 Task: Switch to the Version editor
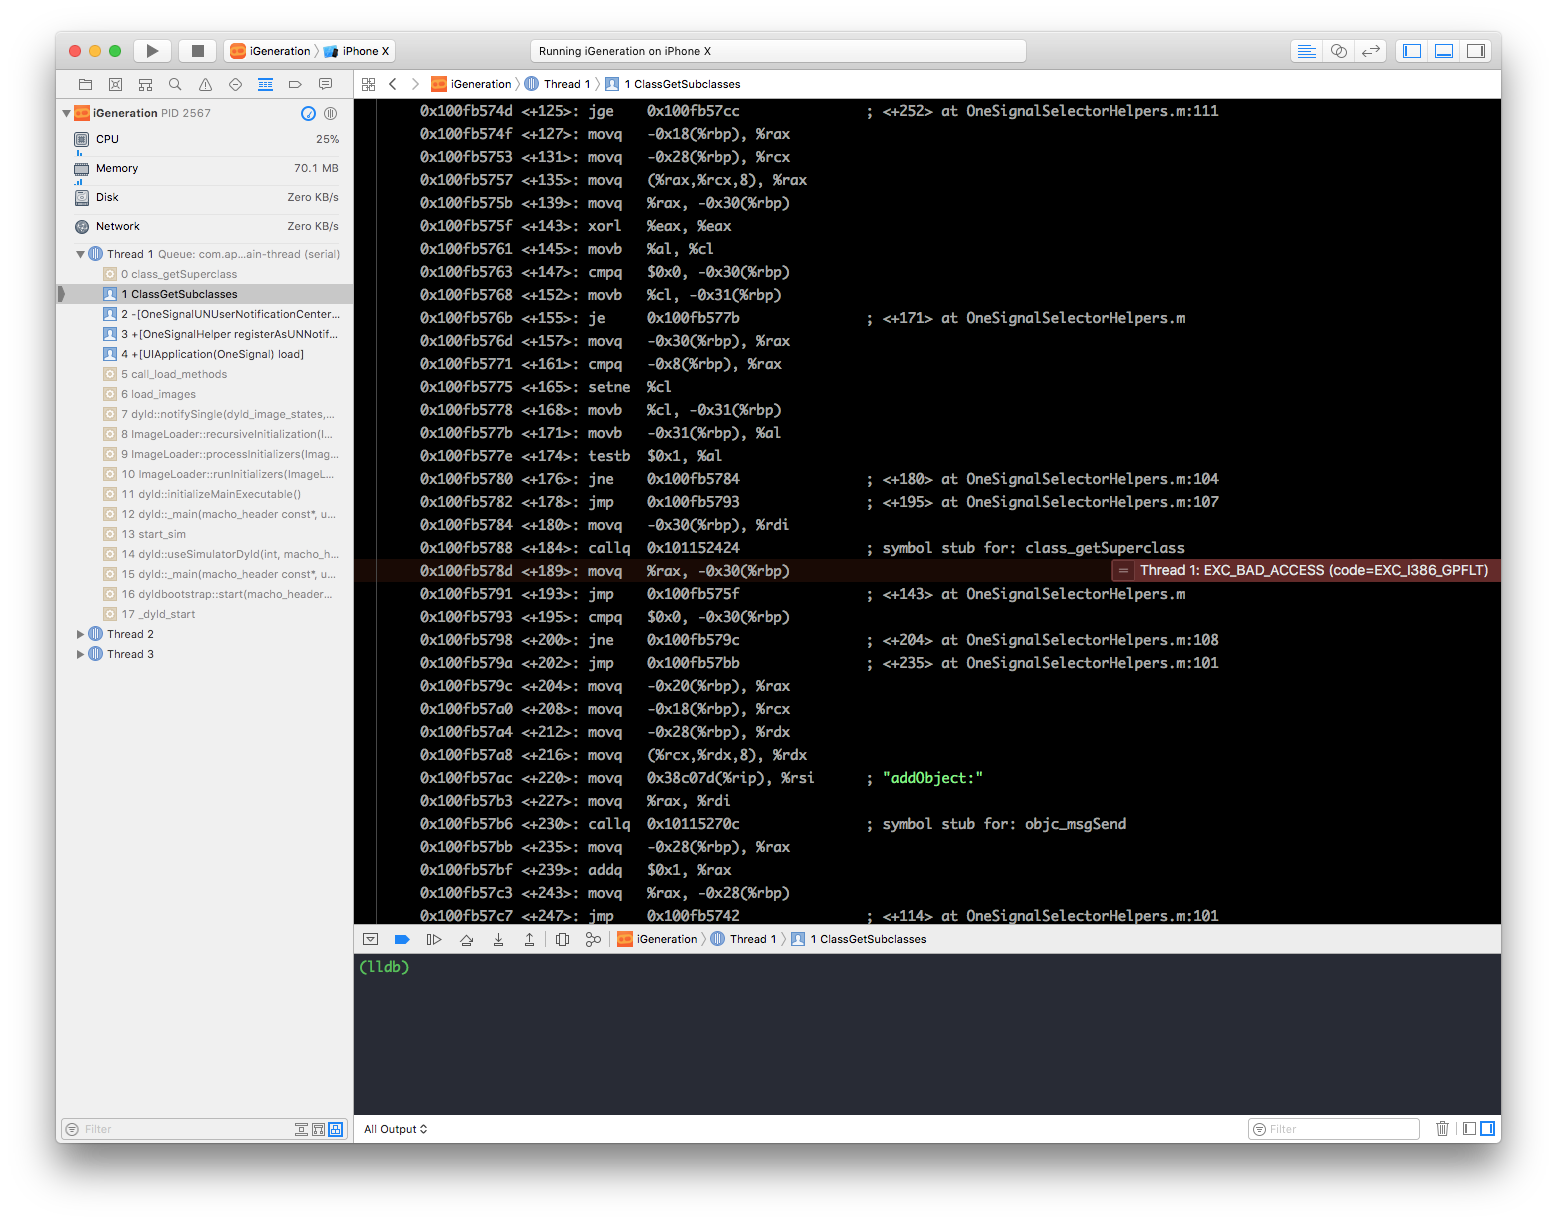point(1371,51)
